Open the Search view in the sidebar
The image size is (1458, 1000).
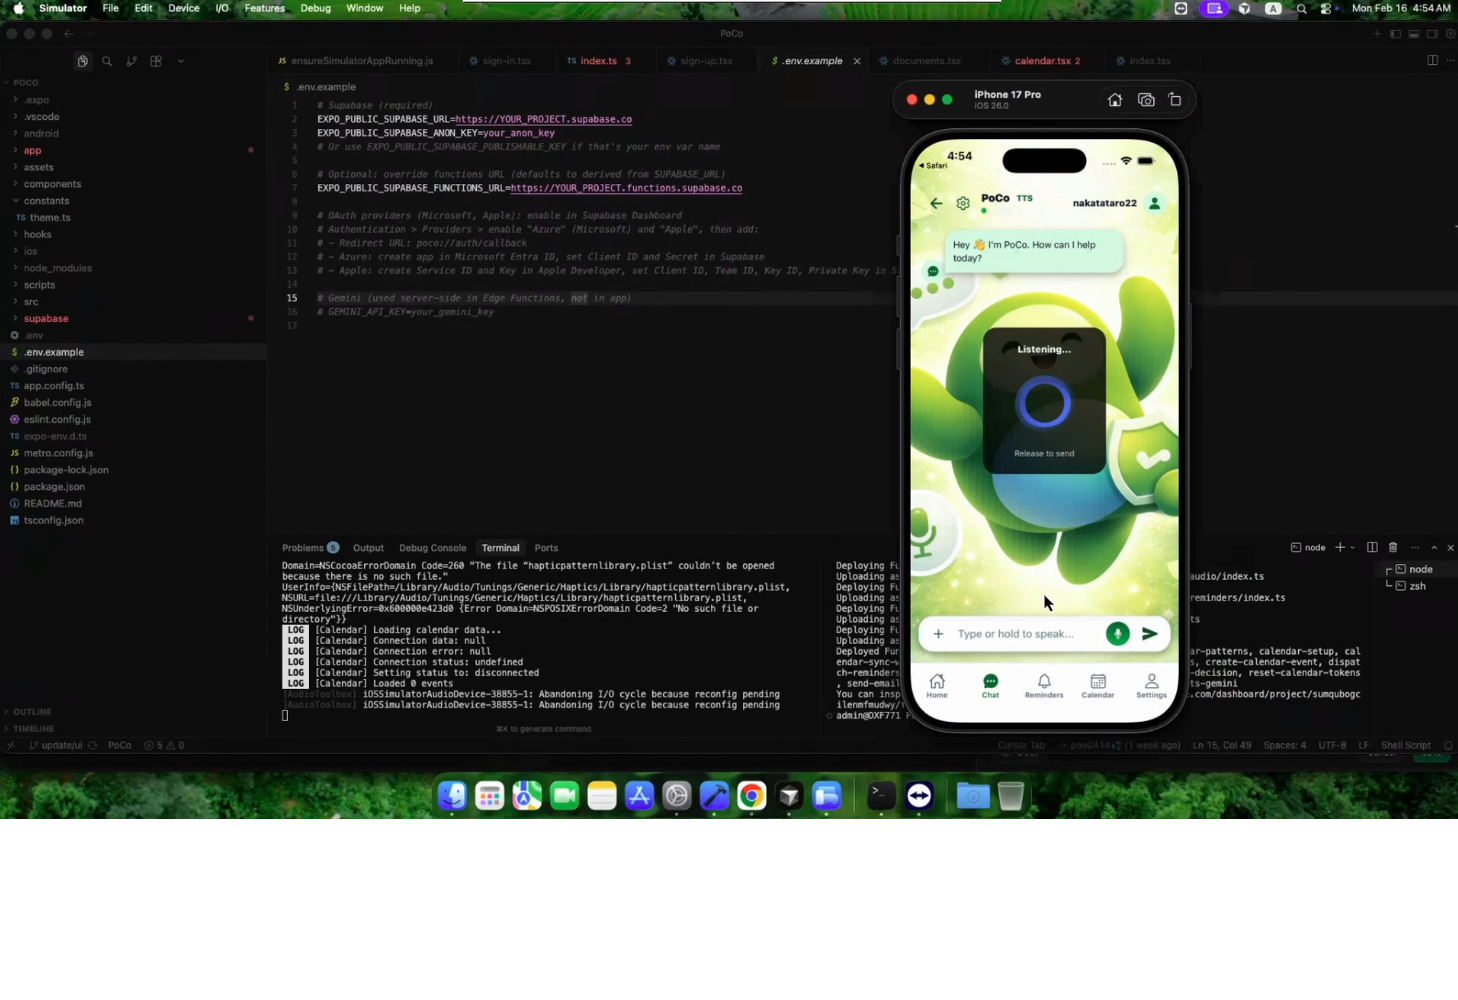pos(107,61)
